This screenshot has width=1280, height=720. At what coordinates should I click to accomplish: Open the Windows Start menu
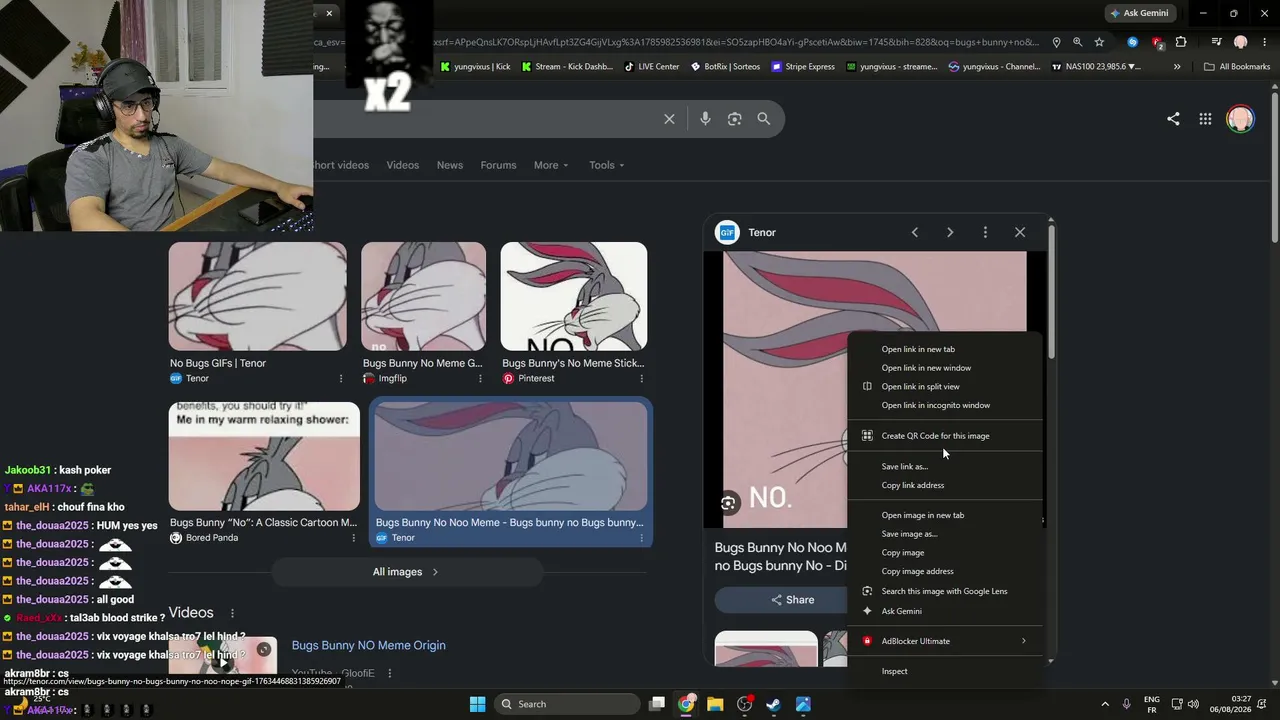(x=477, y=704)
